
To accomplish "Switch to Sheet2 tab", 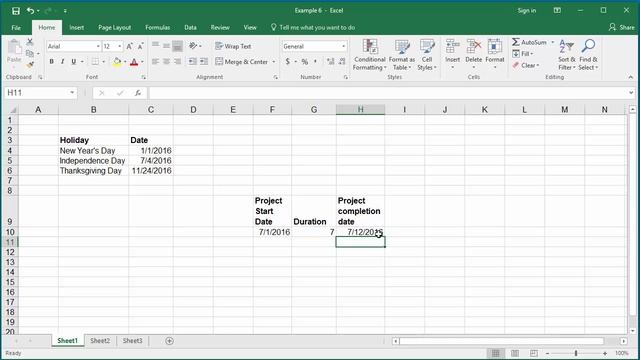I will pyautogui.click(x=100, y=341).
